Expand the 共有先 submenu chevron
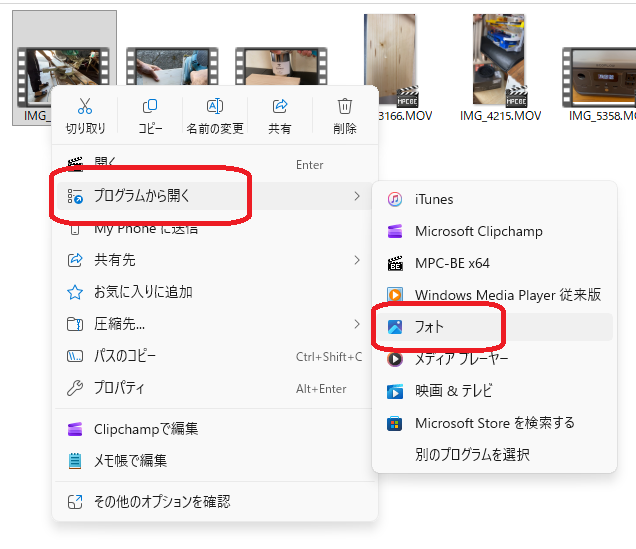Viewport: 636px width, 549px height. pyautogui.click(x=357, y=260)
